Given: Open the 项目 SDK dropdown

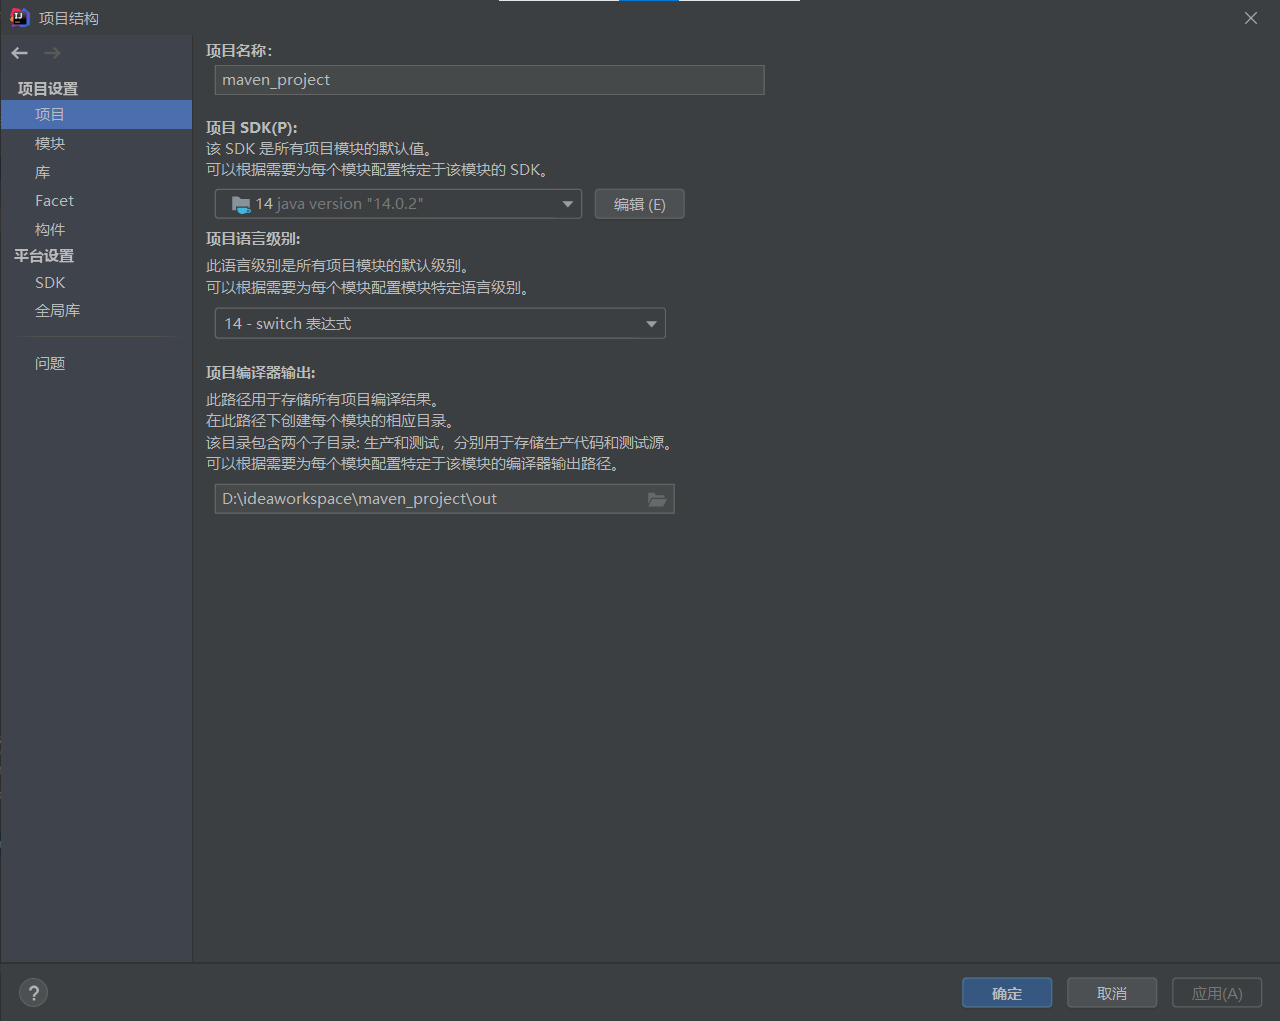Looking at the screenshot, I should tap(398, 204).
